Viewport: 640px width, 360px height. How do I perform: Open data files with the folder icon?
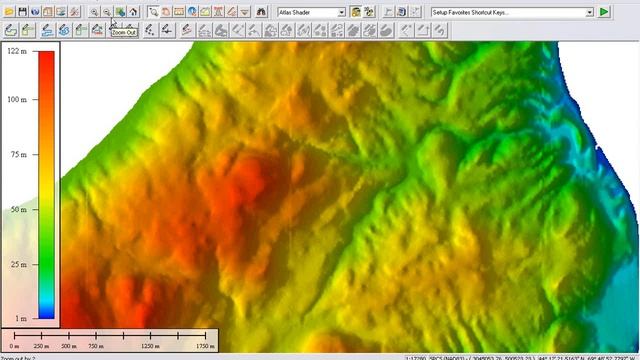pyautogui.click(x=9, y=12)
